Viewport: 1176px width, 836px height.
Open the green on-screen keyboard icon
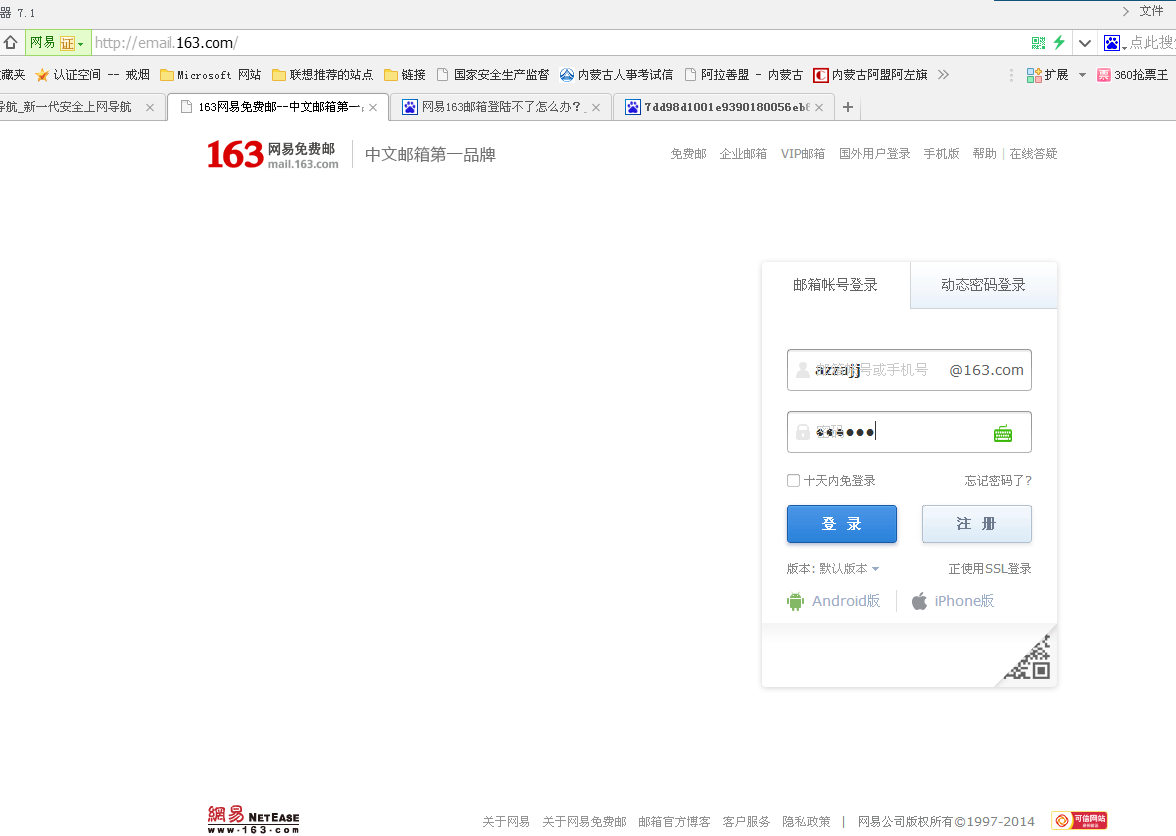tap(1003, 433)
